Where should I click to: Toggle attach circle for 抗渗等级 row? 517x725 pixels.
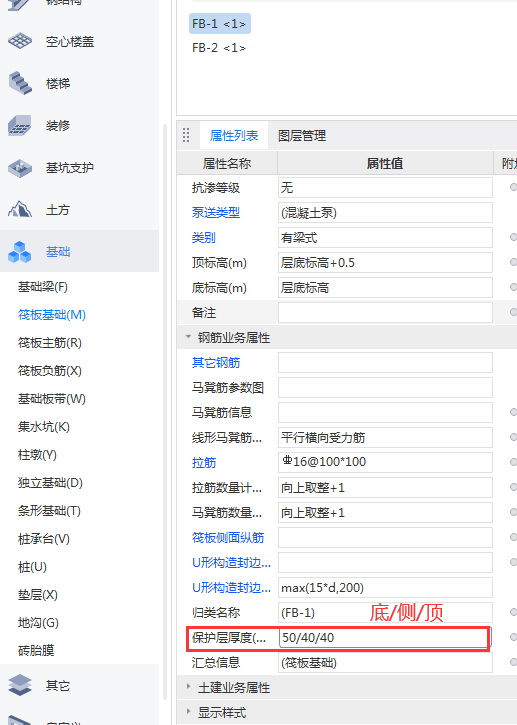[513, 187]
